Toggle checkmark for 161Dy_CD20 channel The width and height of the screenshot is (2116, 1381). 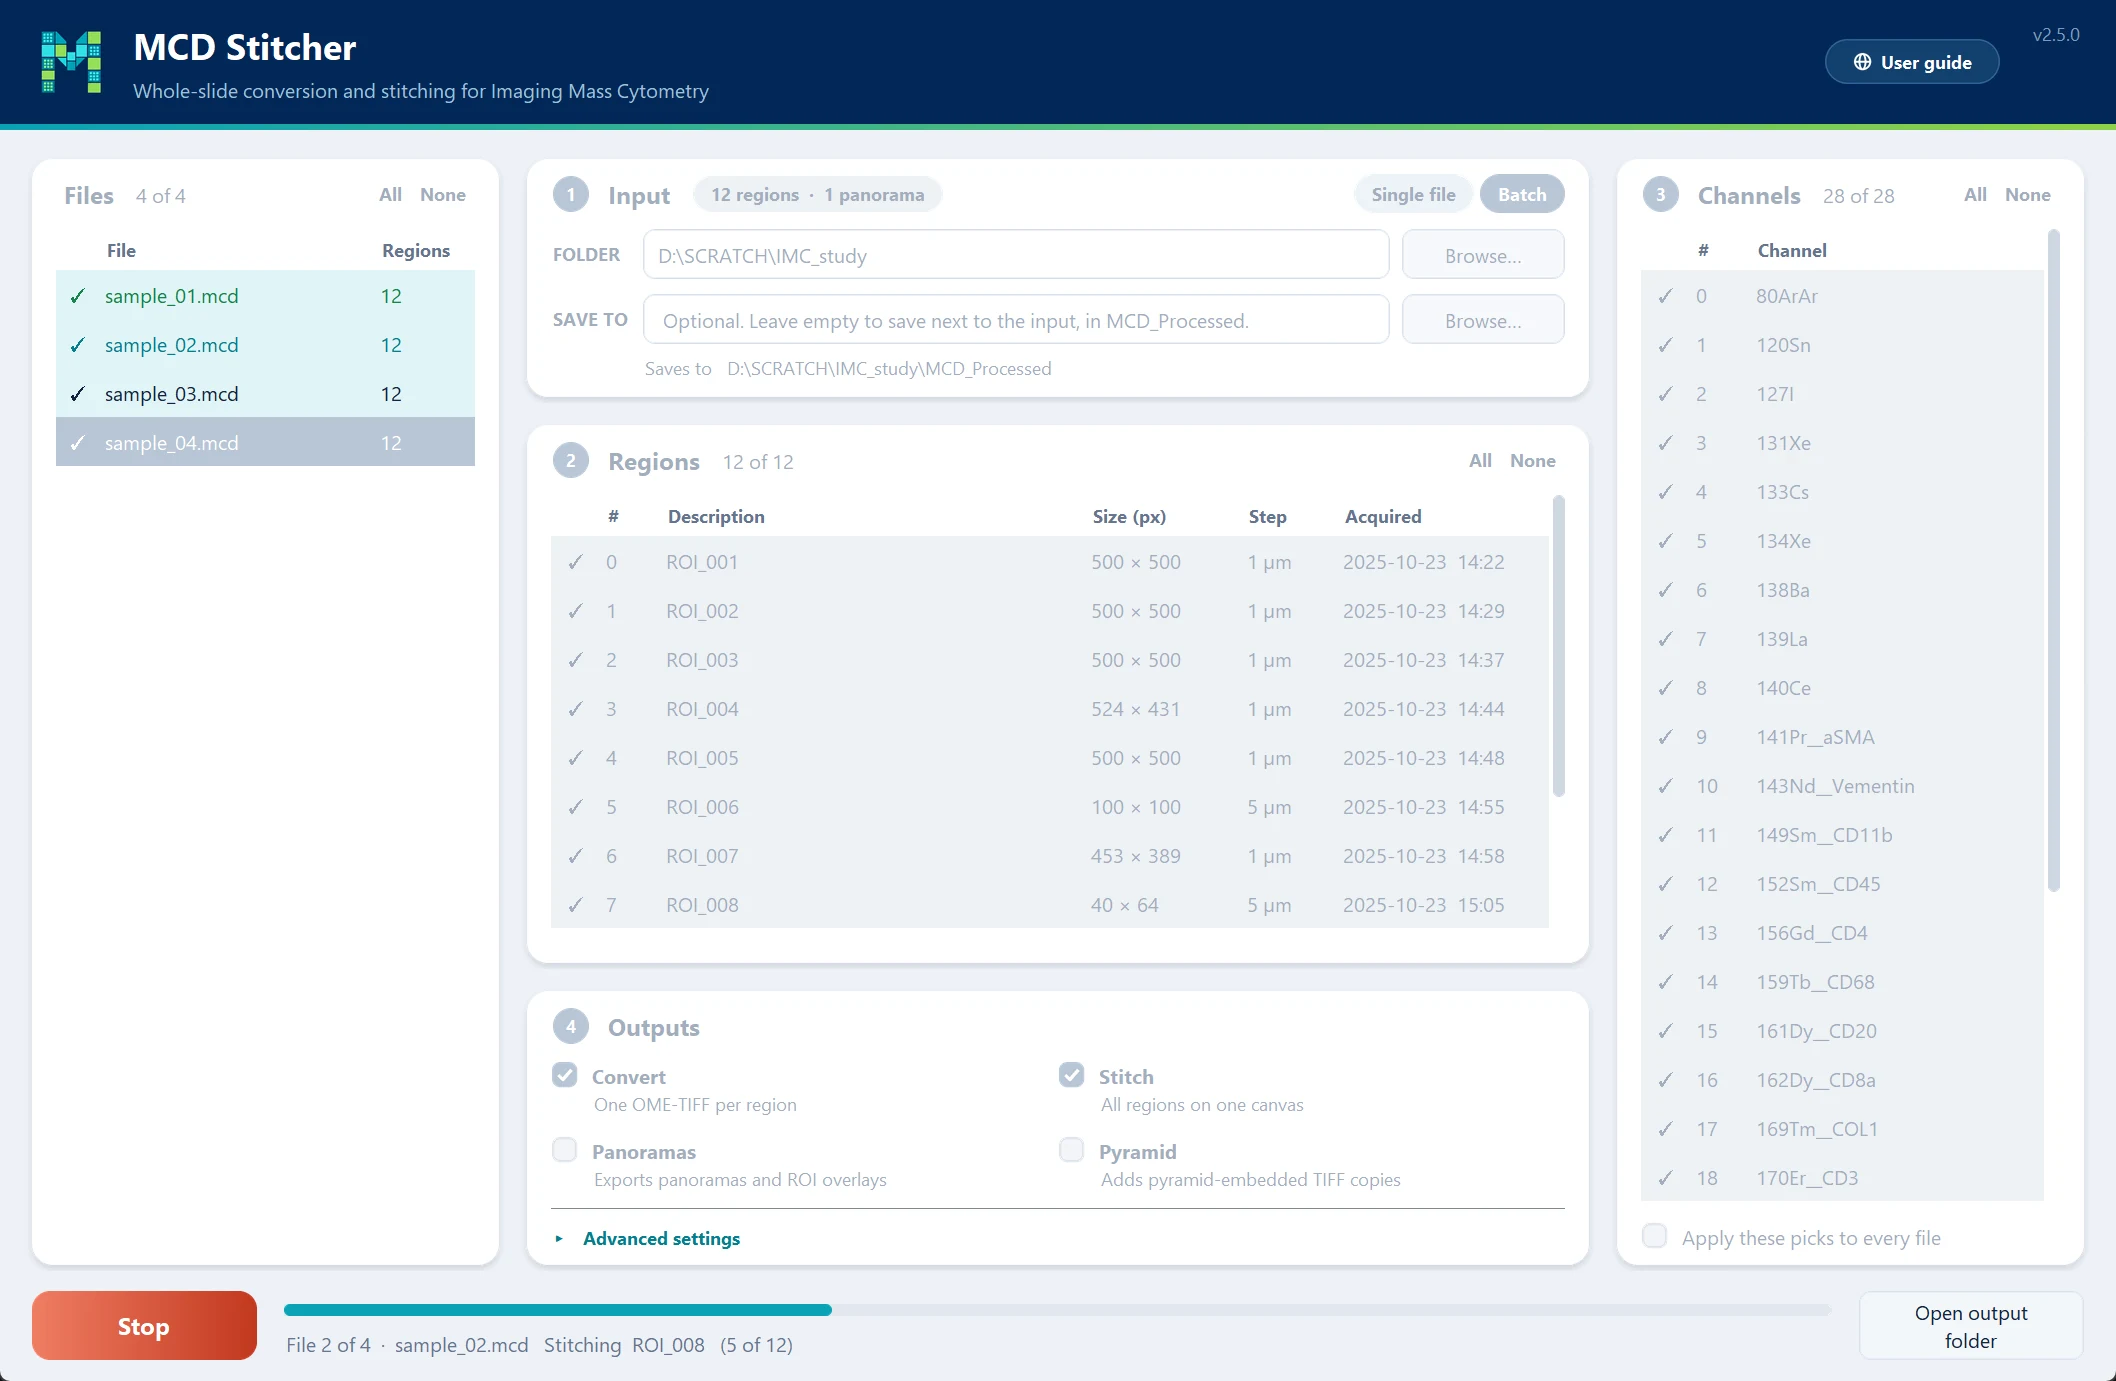(x=1665, y=1031)
